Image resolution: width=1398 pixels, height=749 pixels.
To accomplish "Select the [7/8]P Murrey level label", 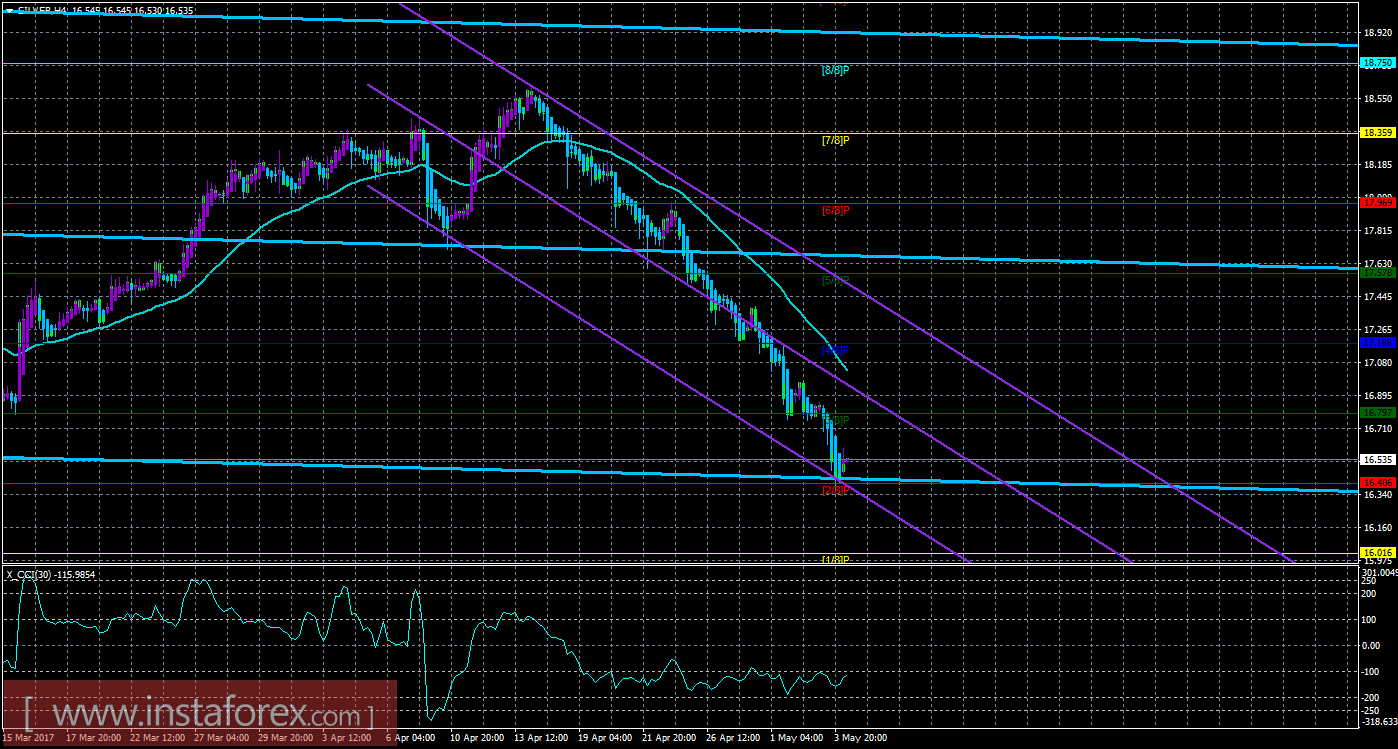I will [x=835, y=140].
